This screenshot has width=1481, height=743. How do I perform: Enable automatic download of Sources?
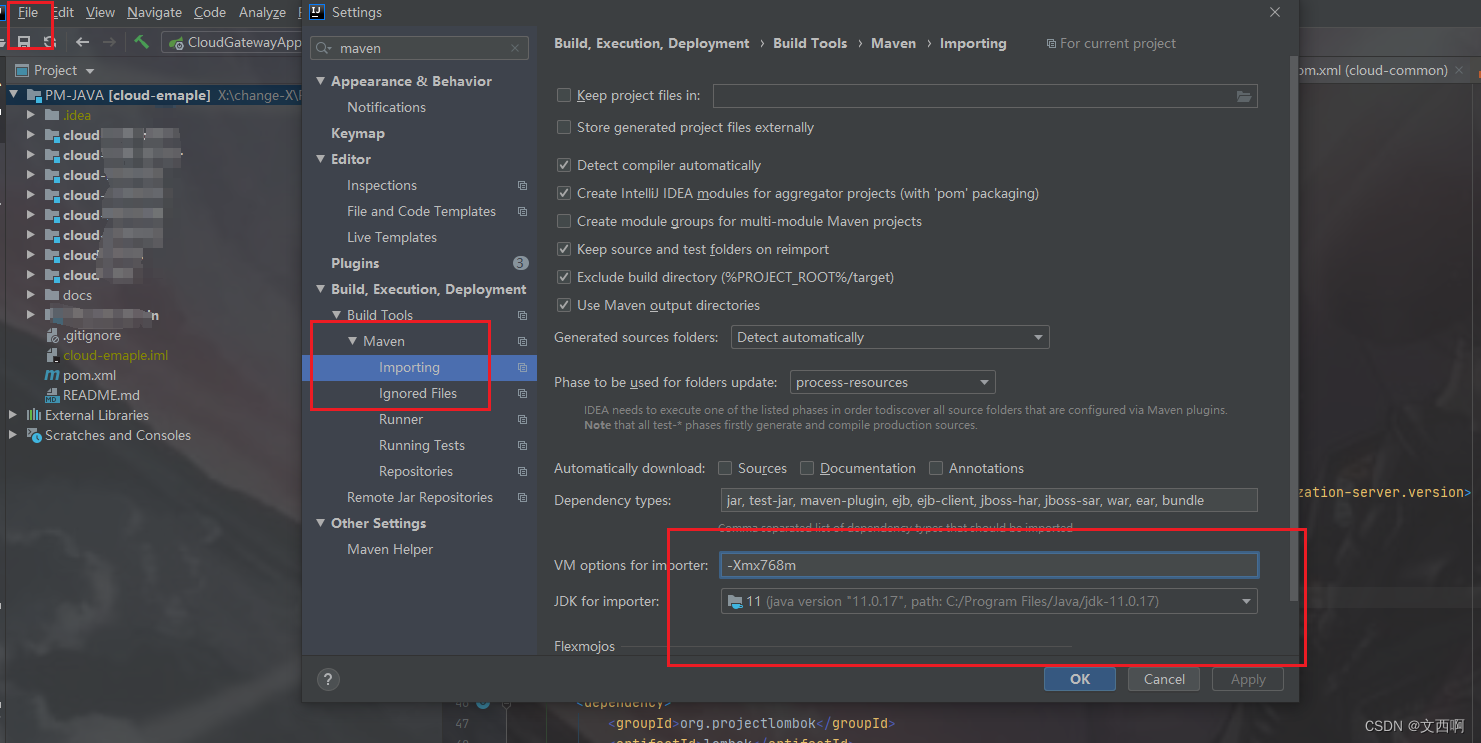pyautogui.click(x=724, y=467)
